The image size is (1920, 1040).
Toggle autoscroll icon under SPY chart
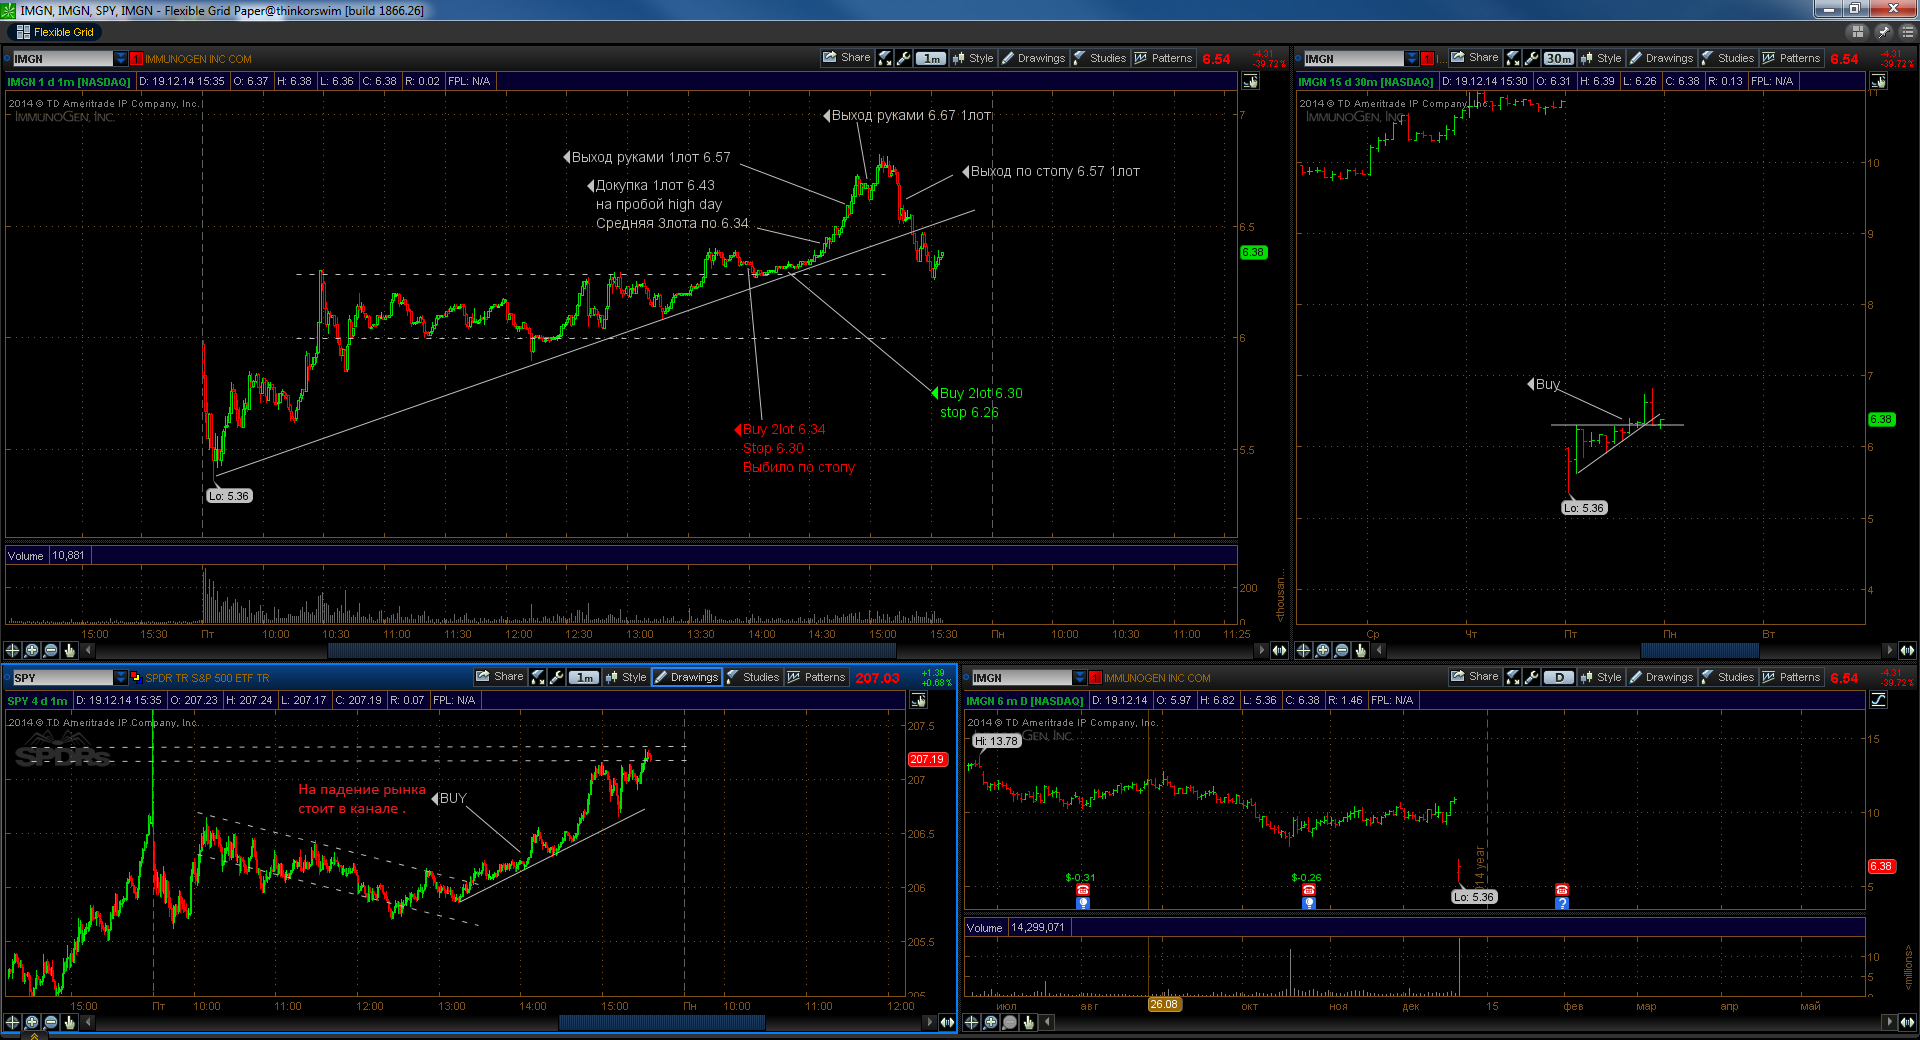point(947,1022)
